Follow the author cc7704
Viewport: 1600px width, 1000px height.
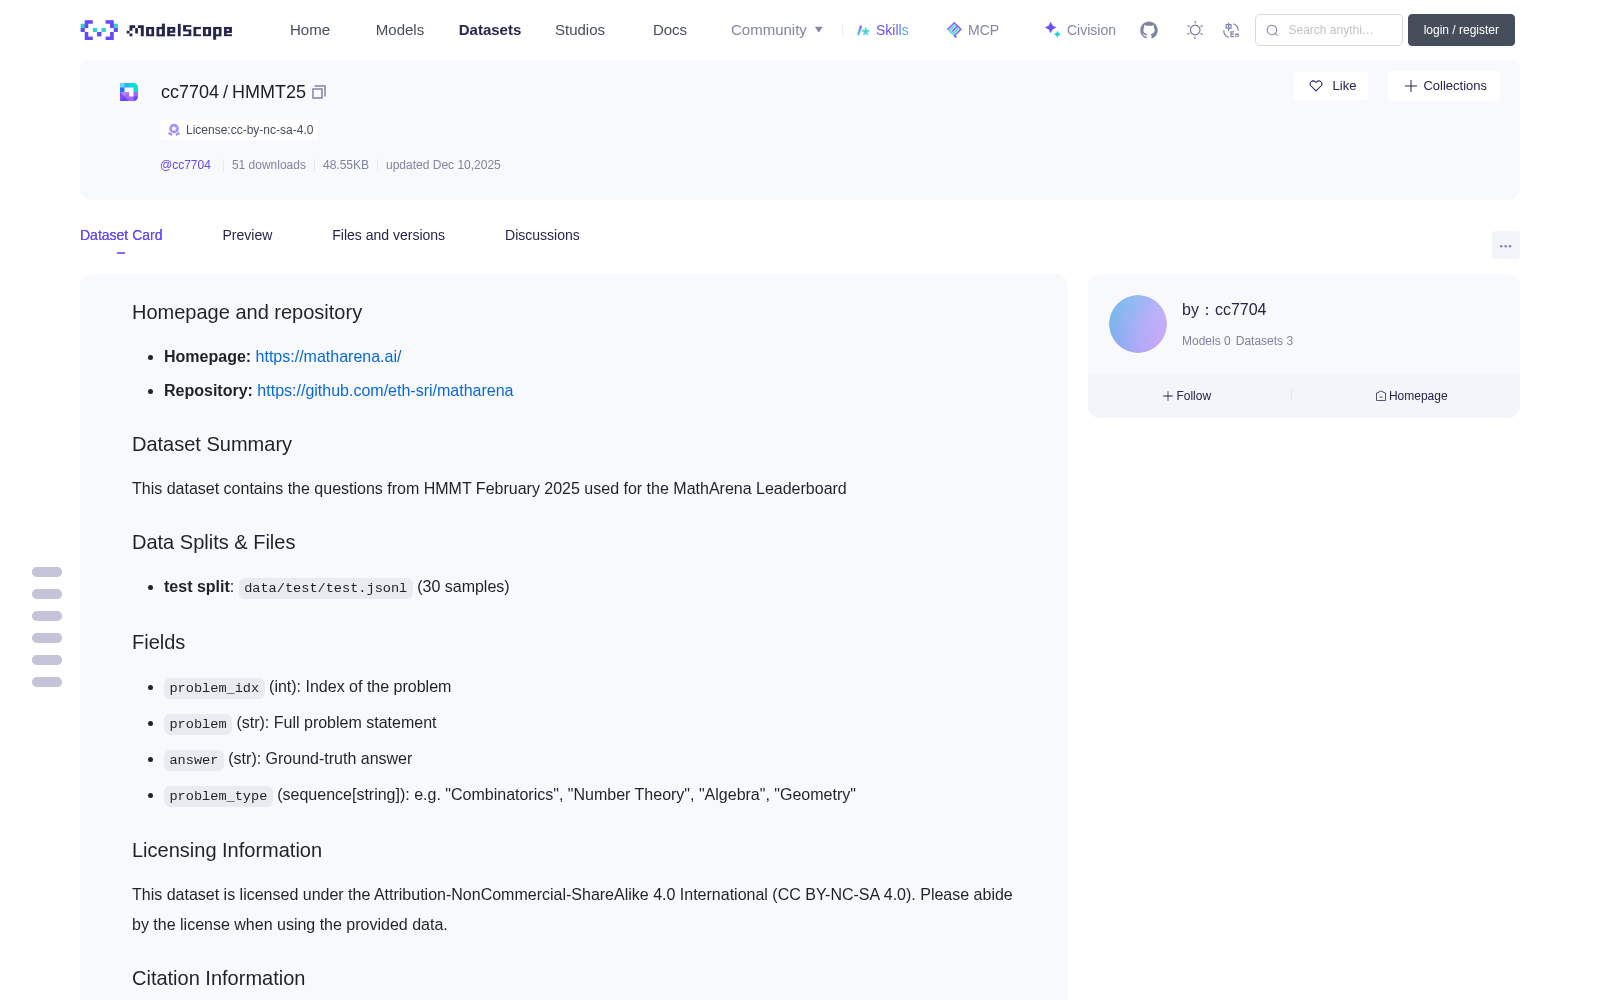(1187, 396)
